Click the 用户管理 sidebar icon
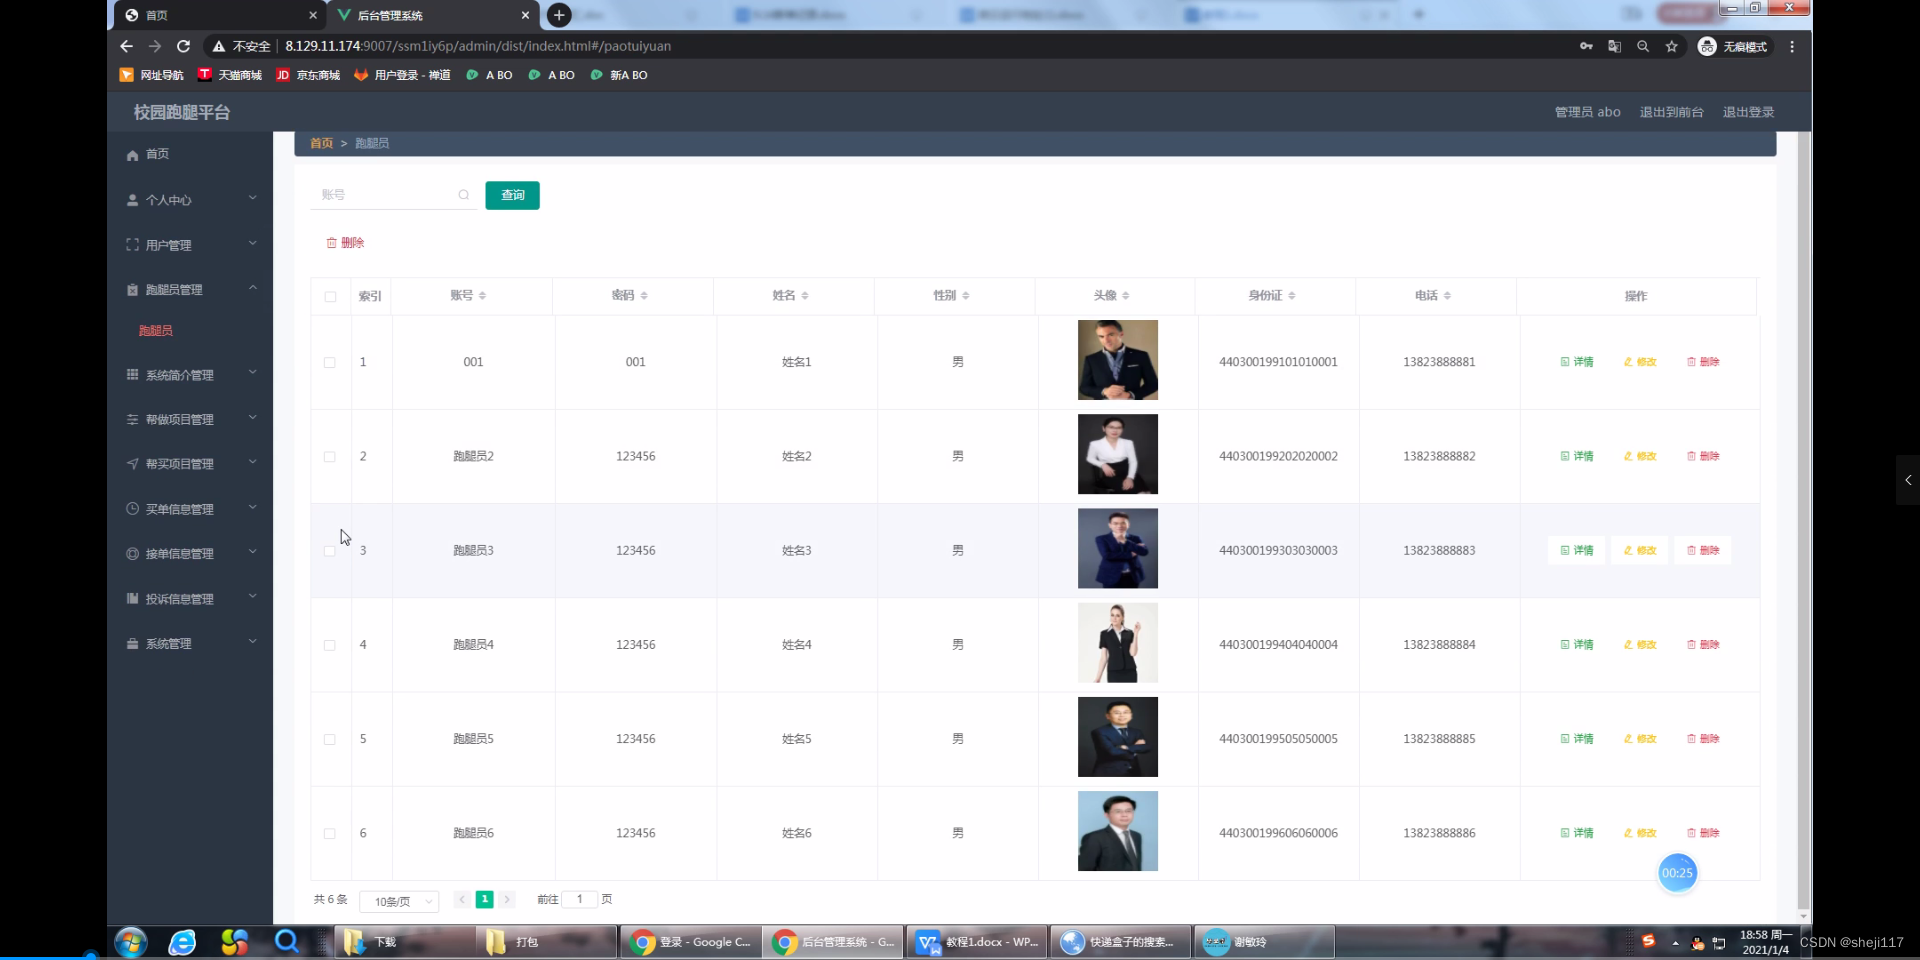Viewport: 1920px width, 960px height. (x=132, y=245)
